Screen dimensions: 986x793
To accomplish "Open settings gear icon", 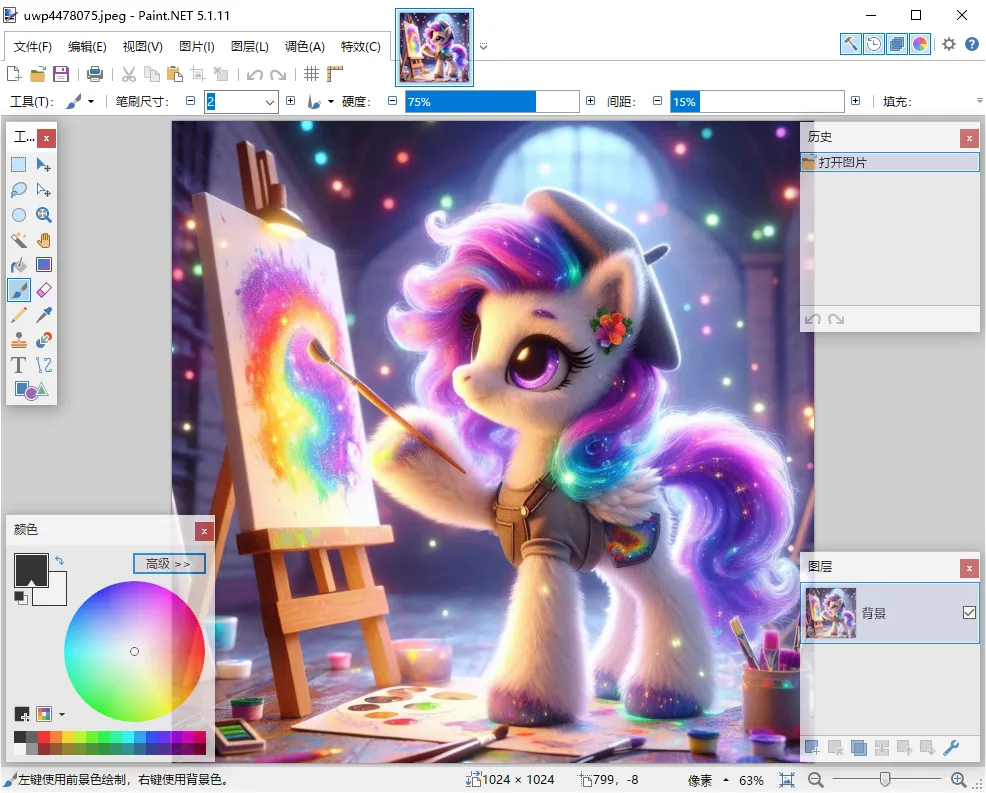I will click(x=949, y=44).
